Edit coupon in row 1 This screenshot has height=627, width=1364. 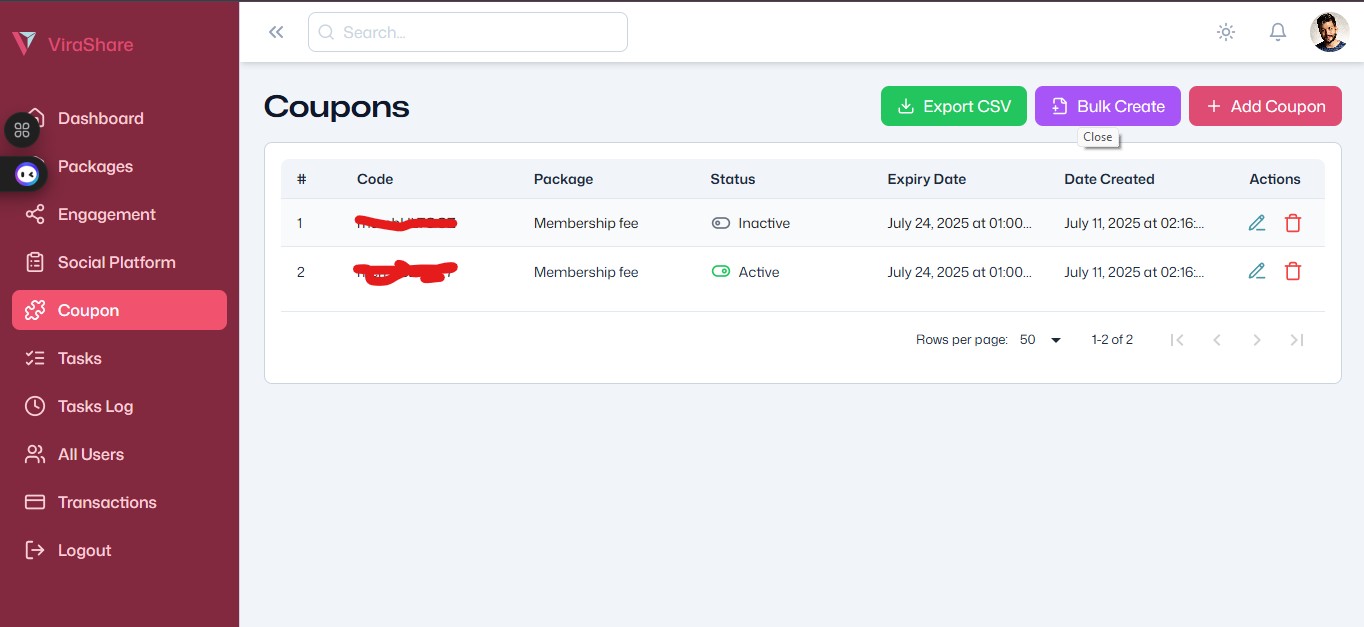click(1257, 223)
